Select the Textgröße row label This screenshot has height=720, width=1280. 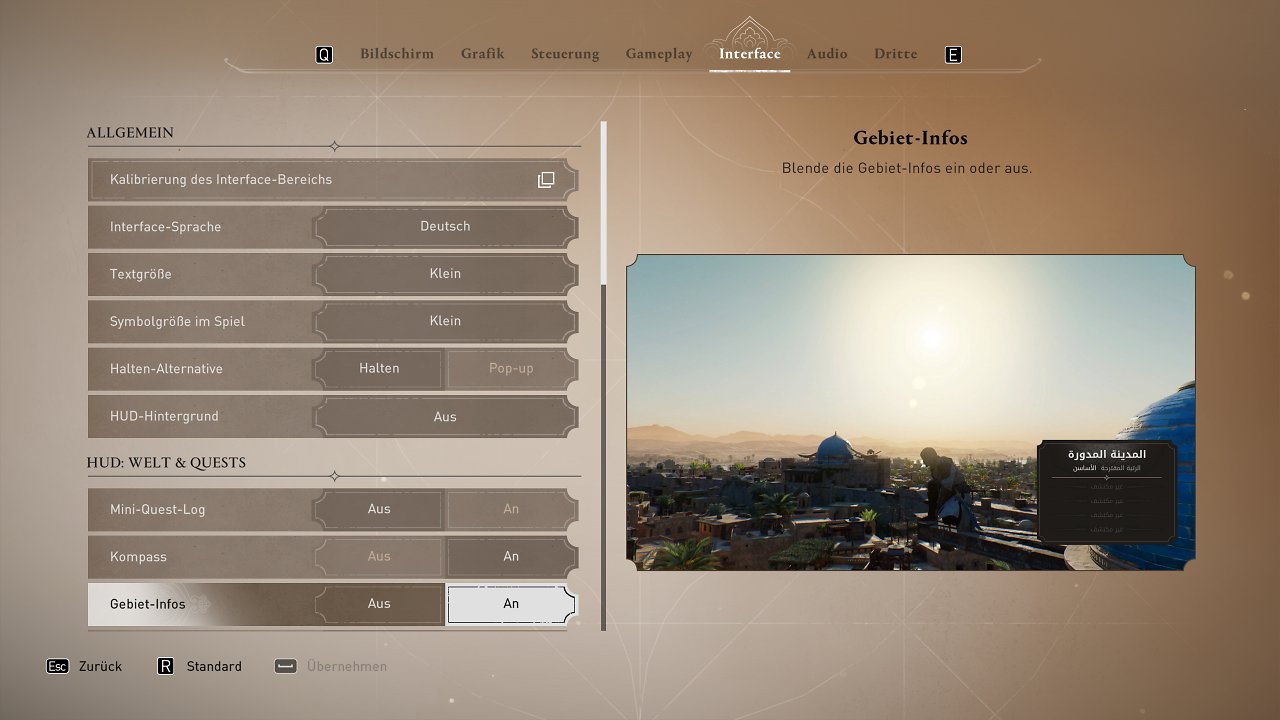click(141, 274)
